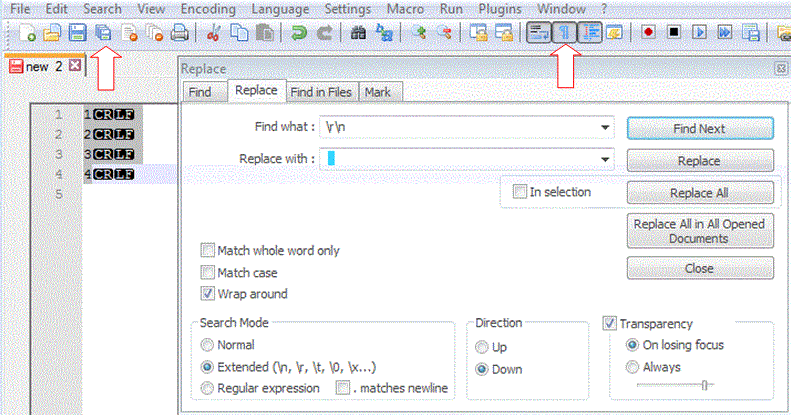The height and width of the screenshot is (415, 791).
Task: Toggle indent guide toolbar icon
Action: click(590, 33)
